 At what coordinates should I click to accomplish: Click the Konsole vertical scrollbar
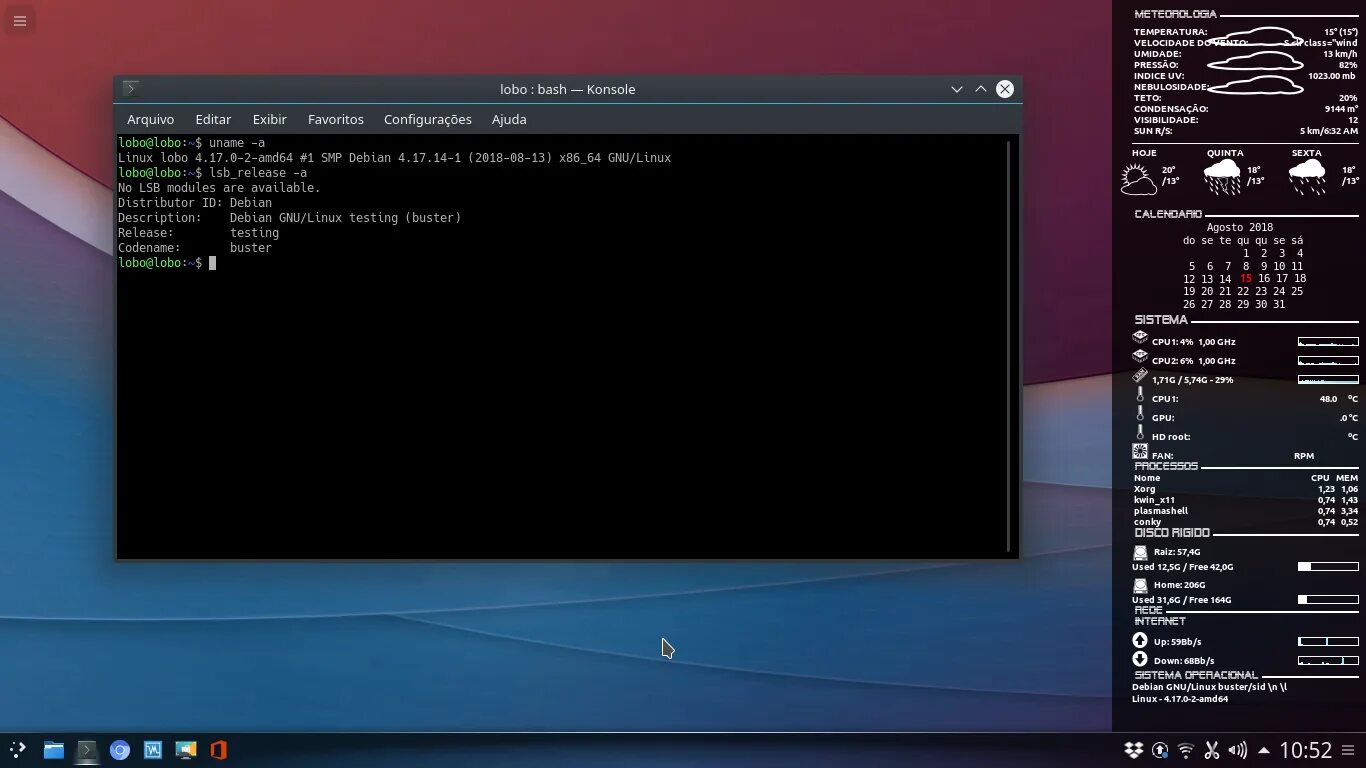pyautogui.click(x=1008, y=346)
